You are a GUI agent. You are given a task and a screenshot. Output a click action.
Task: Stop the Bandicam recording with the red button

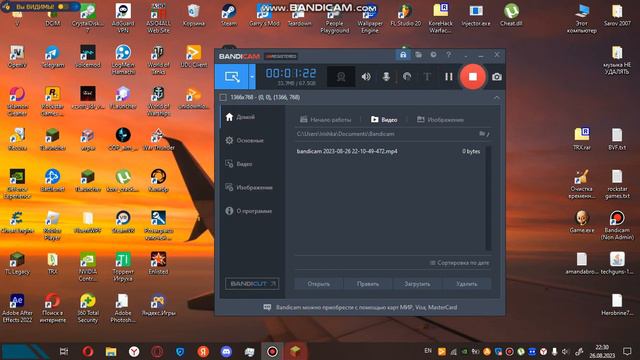click(473, 76)
